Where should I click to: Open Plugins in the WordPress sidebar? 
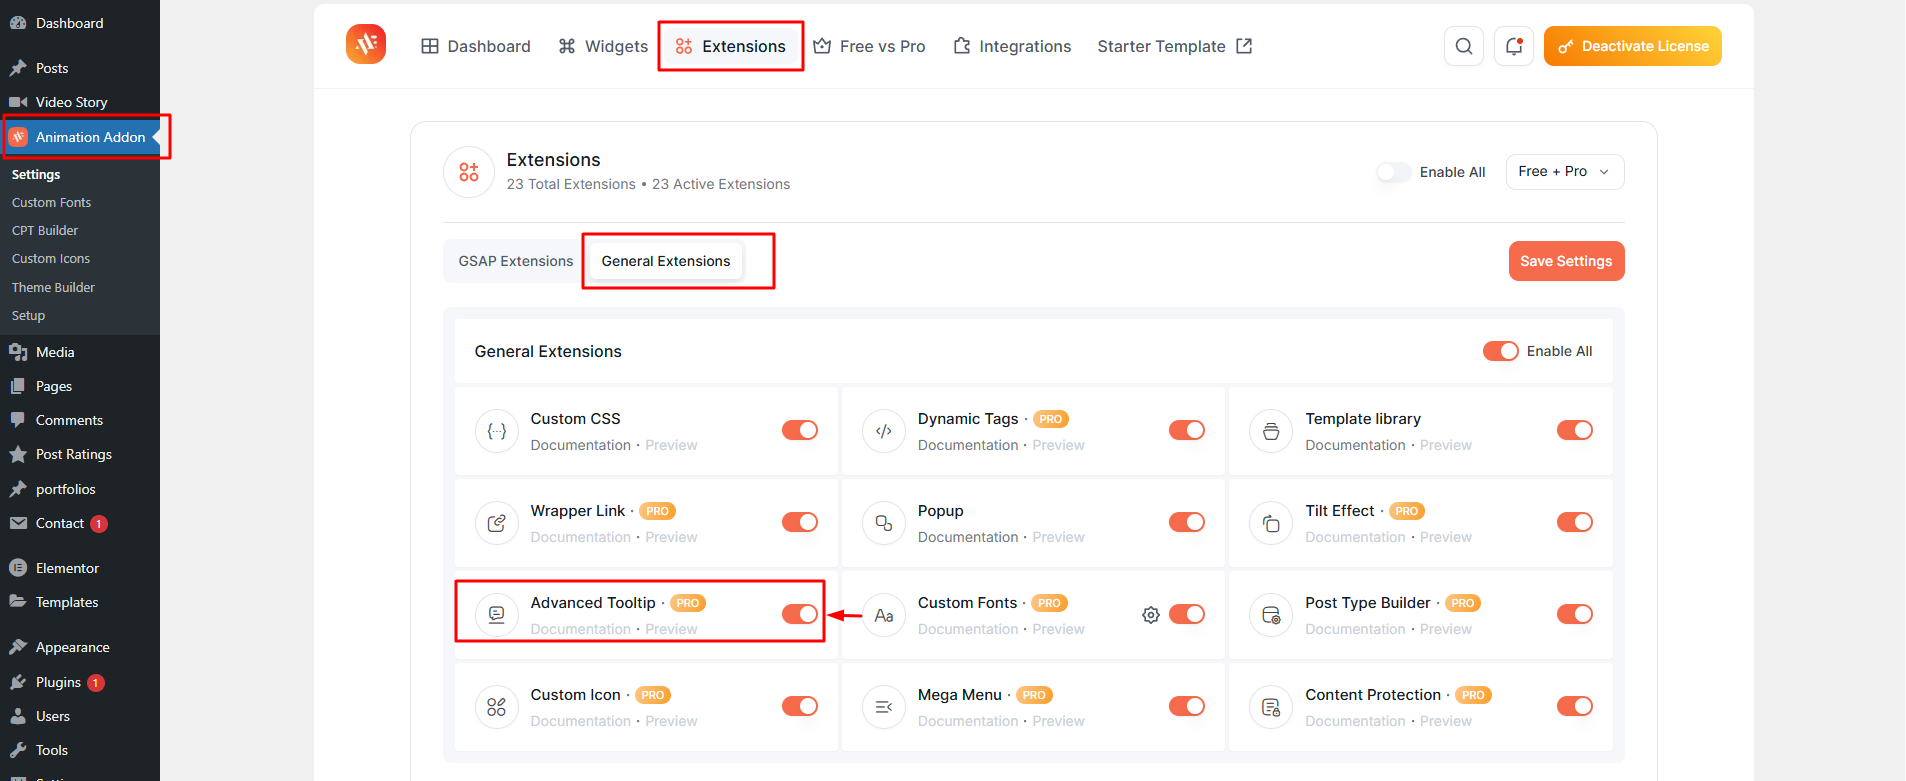80,682
